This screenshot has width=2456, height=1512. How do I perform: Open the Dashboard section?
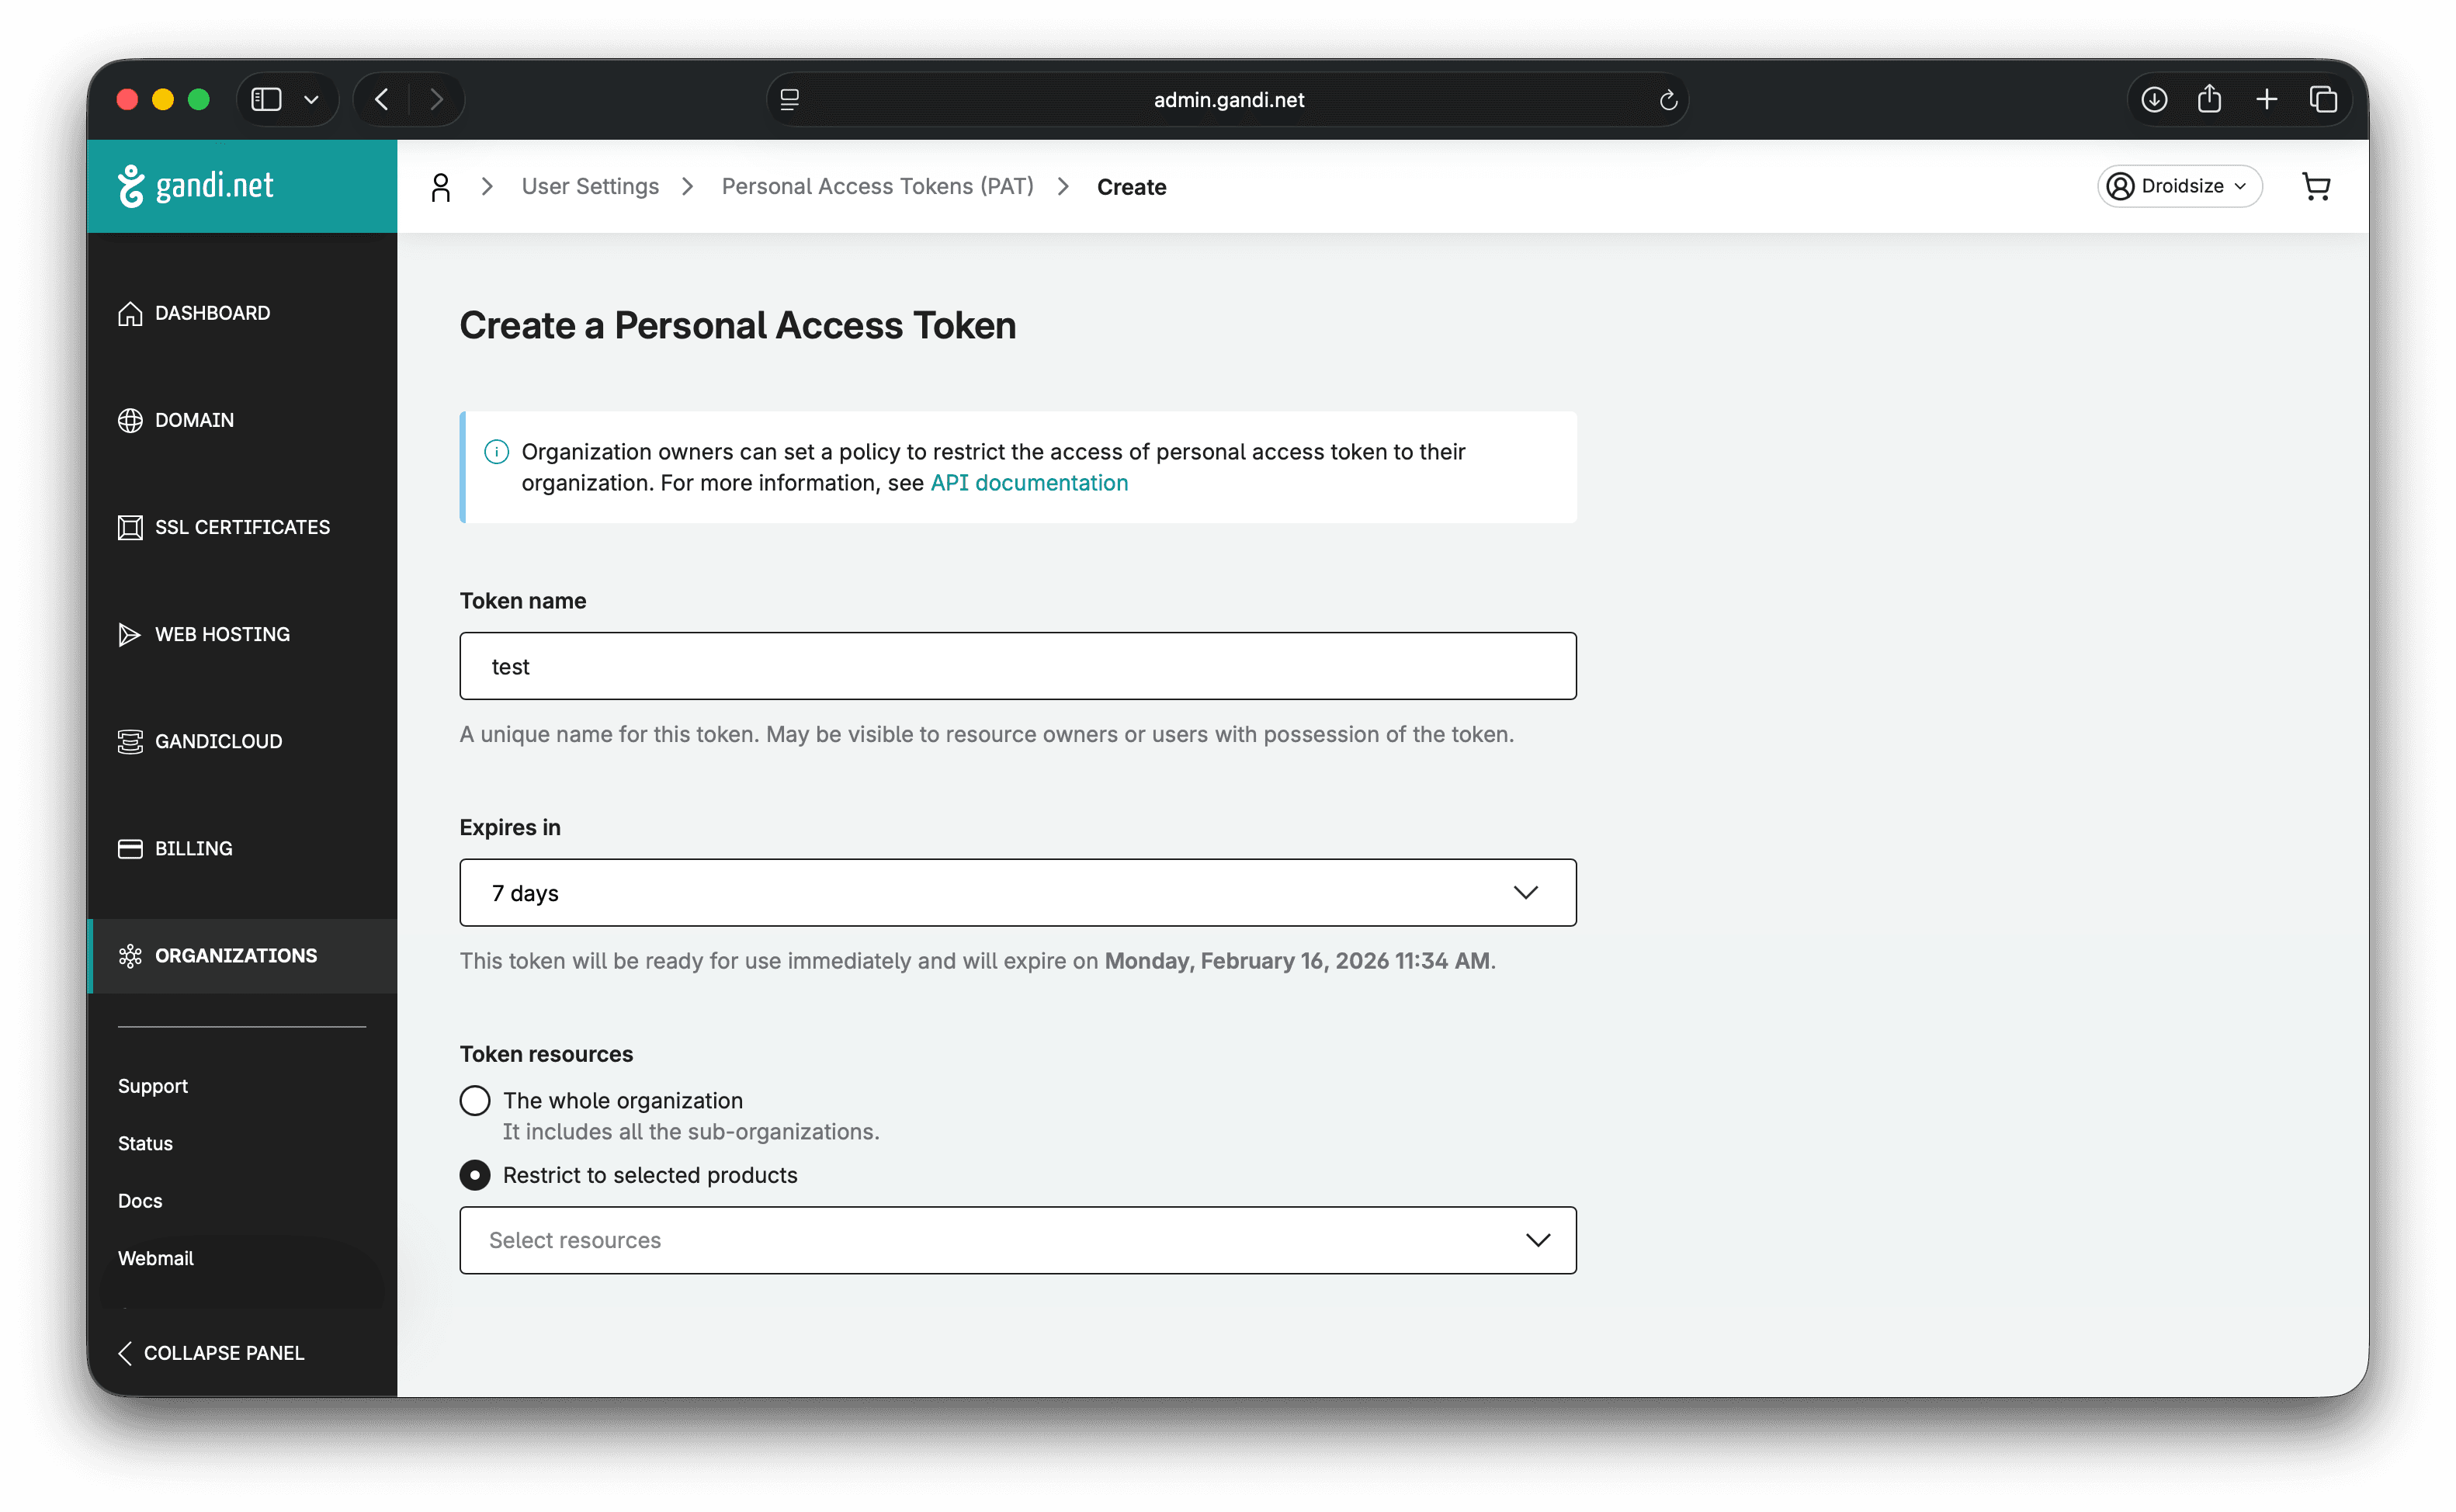coord(211,313)
